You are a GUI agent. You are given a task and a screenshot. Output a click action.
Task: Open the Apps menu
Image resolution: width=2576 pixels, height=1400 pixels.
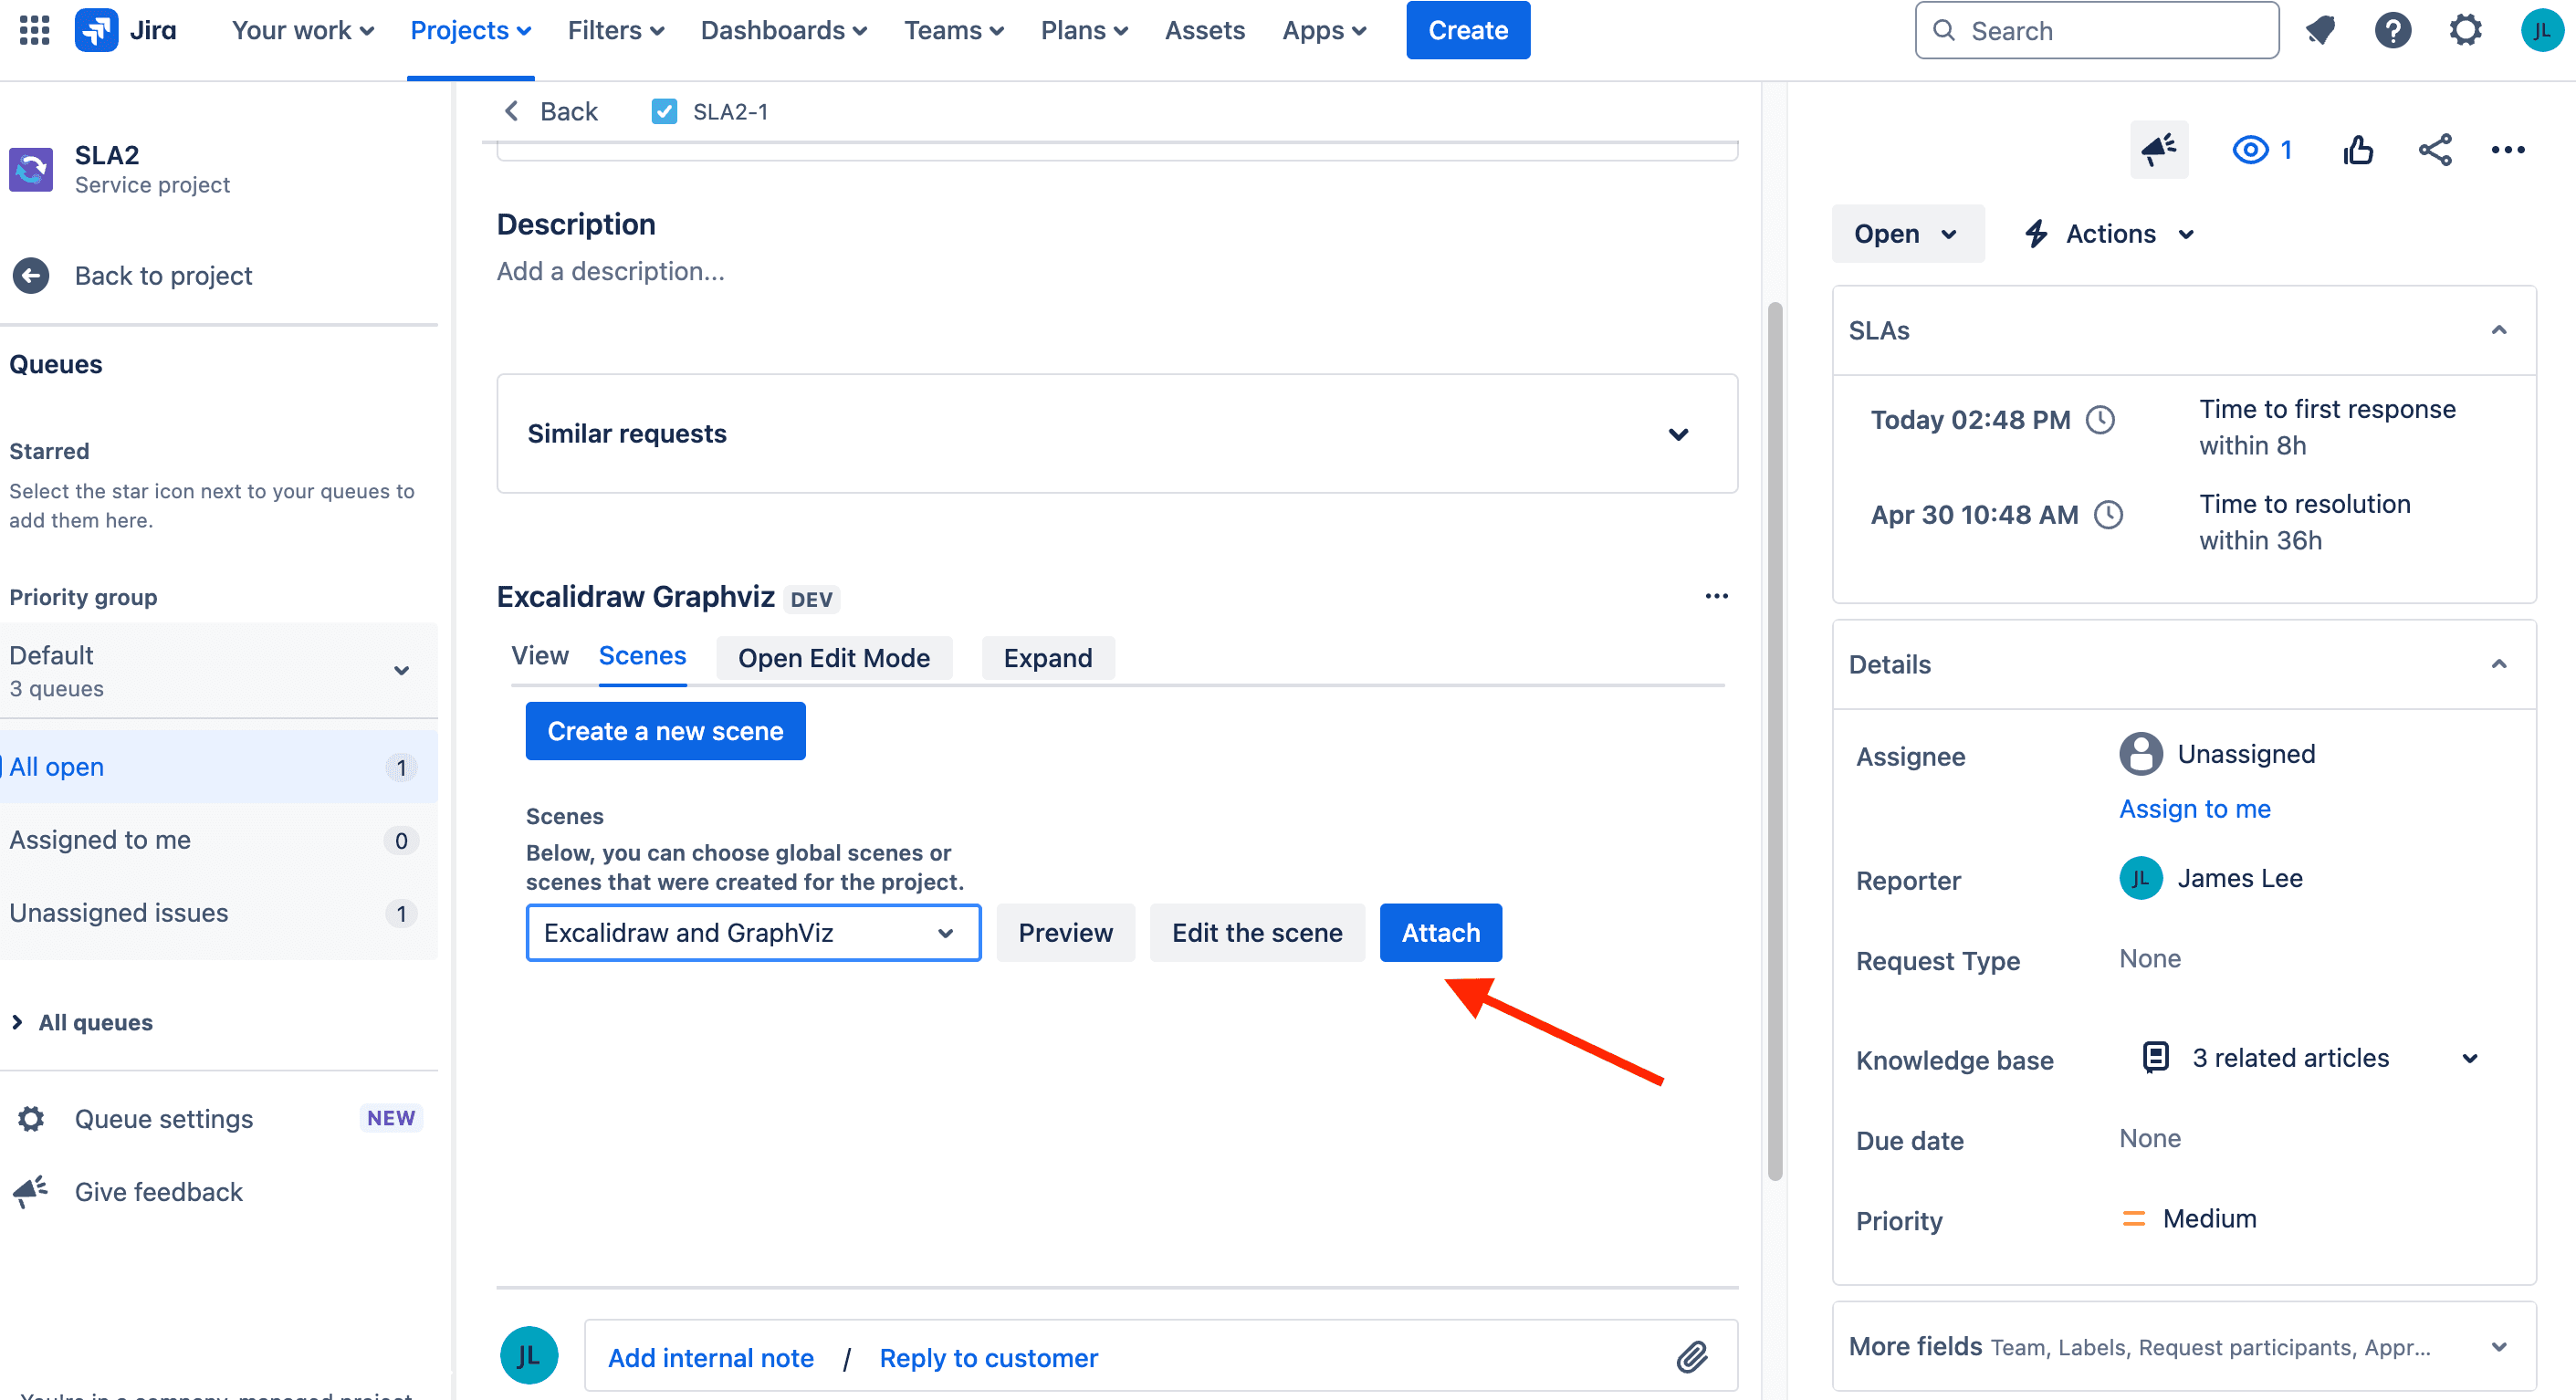1324,30
